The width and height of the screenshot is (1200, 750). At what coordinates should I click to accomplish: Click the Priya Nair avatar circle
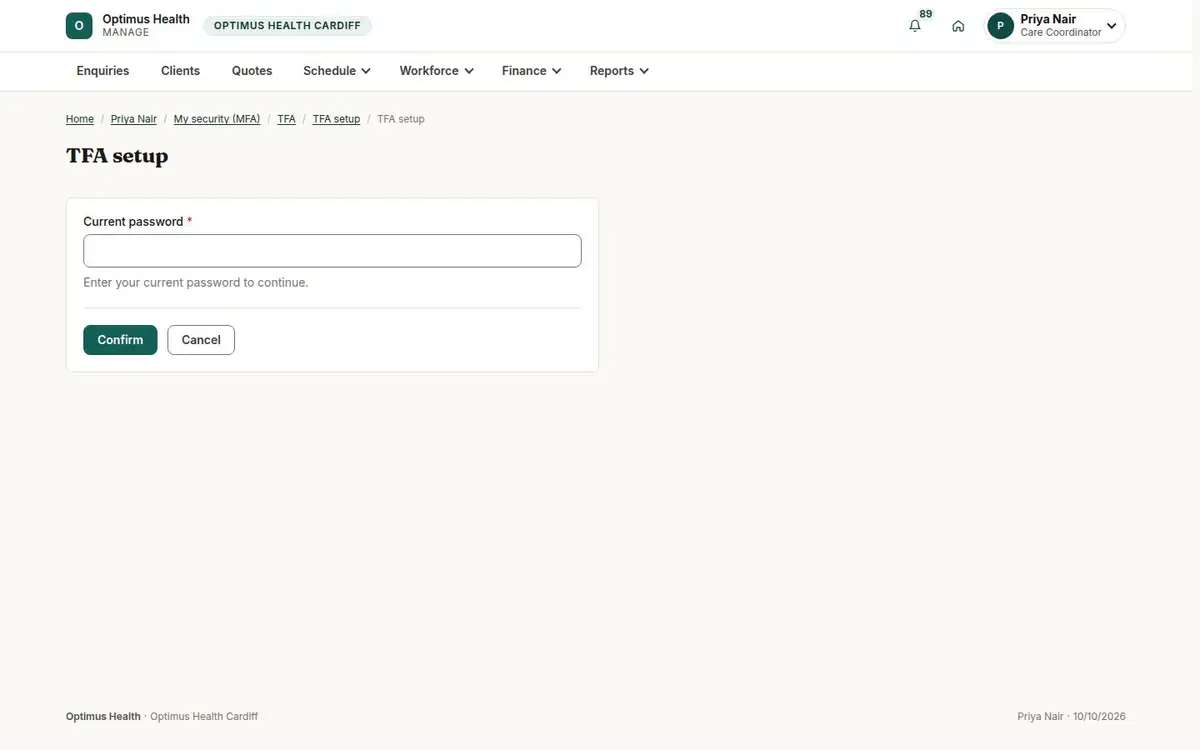[1001, 26]
